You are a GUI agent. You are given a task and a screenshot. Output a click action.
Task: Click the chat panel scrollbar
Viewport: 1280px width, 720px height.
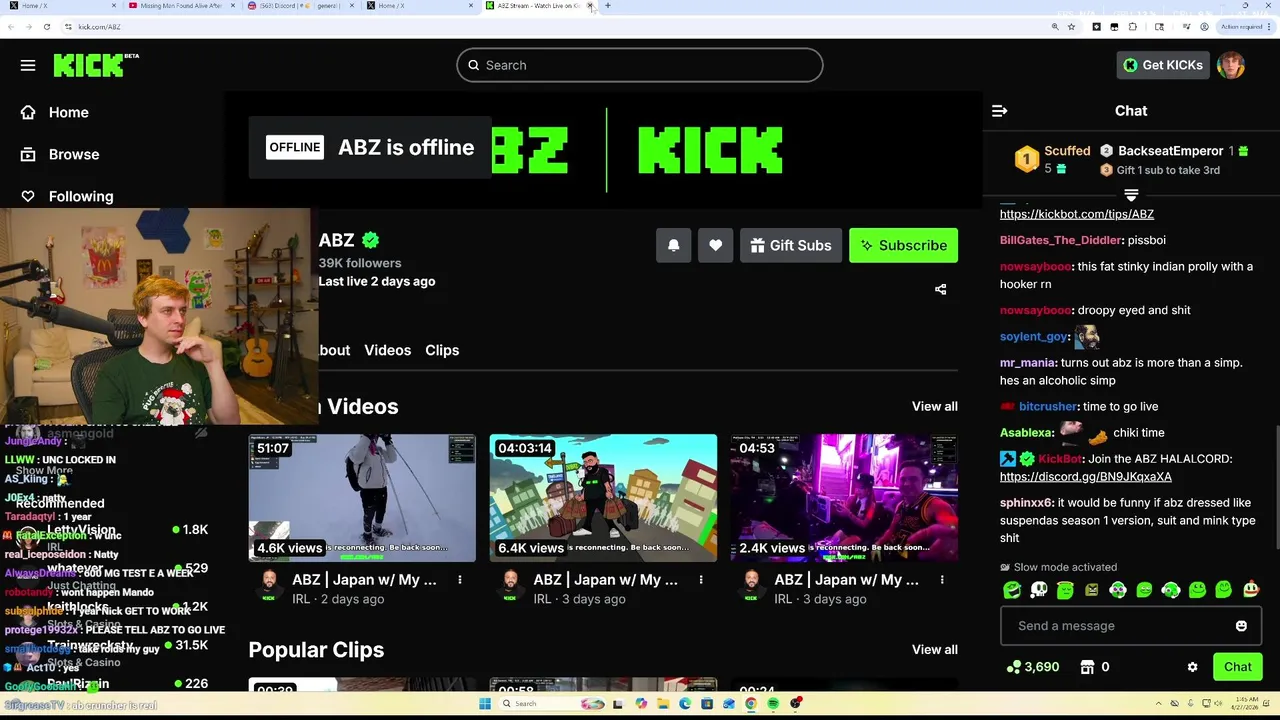pyautogui.click(x=1276, y=485)
